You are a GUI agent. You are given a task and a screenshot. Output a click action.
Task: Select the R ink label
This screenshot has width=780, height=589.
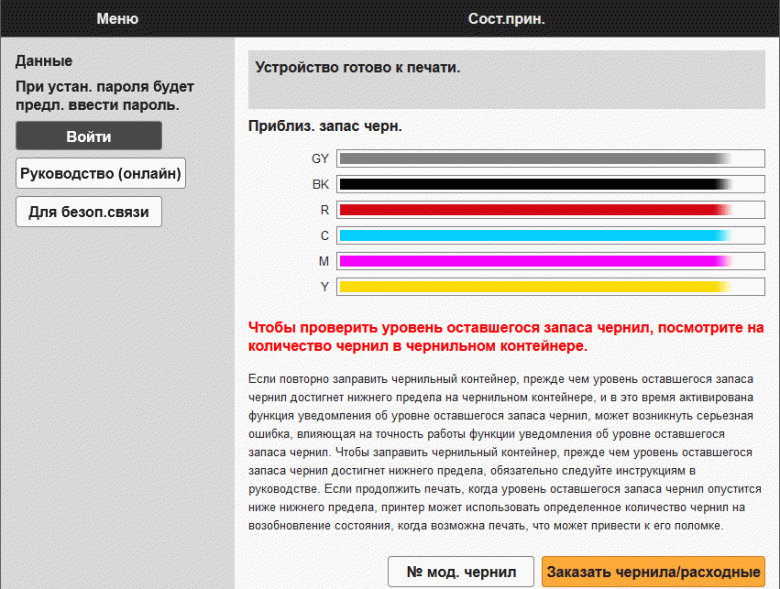[x=324, y=210]
